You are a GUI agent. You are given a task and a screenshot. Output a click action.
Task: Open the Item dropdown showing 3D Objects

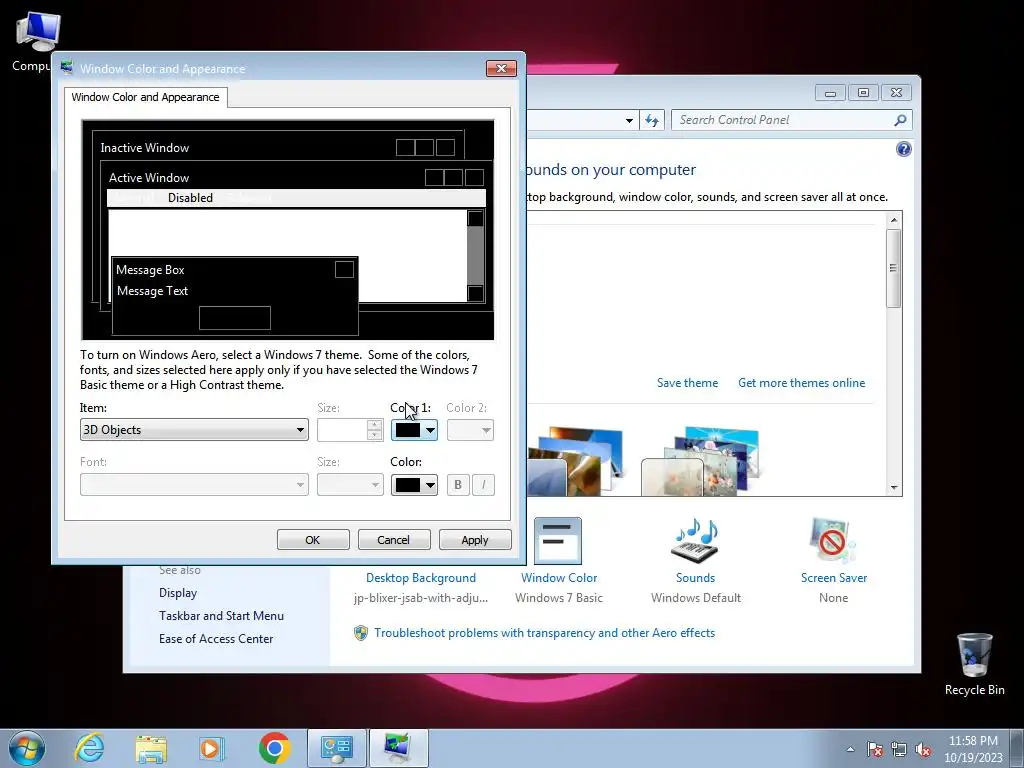[x=194, y=430]
